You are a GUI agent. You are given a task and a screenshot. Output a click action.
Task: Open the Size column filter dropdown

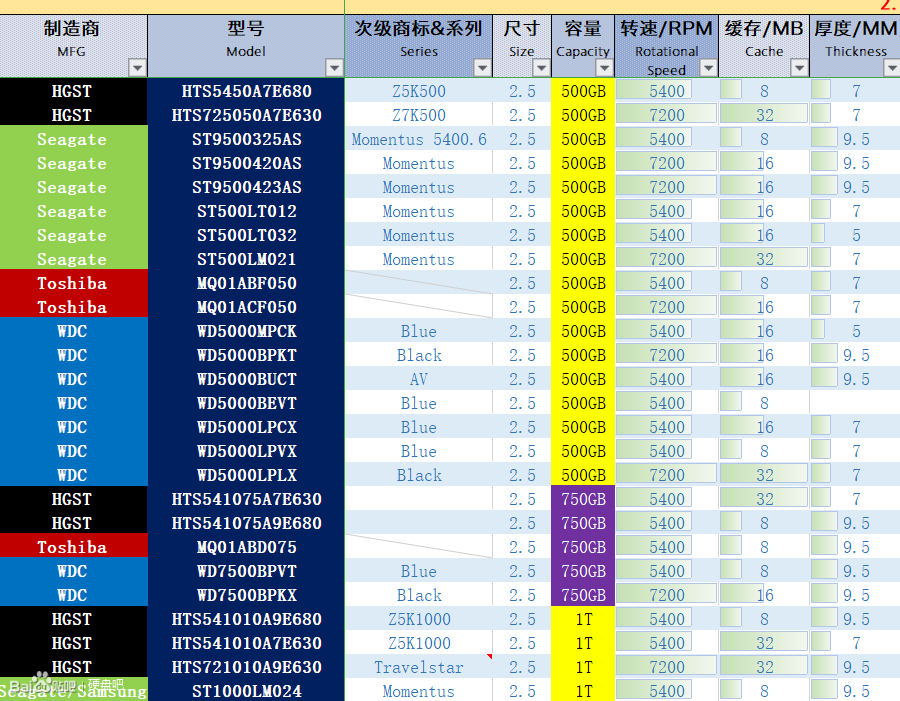pyautogui.click(x=541, y=68)
